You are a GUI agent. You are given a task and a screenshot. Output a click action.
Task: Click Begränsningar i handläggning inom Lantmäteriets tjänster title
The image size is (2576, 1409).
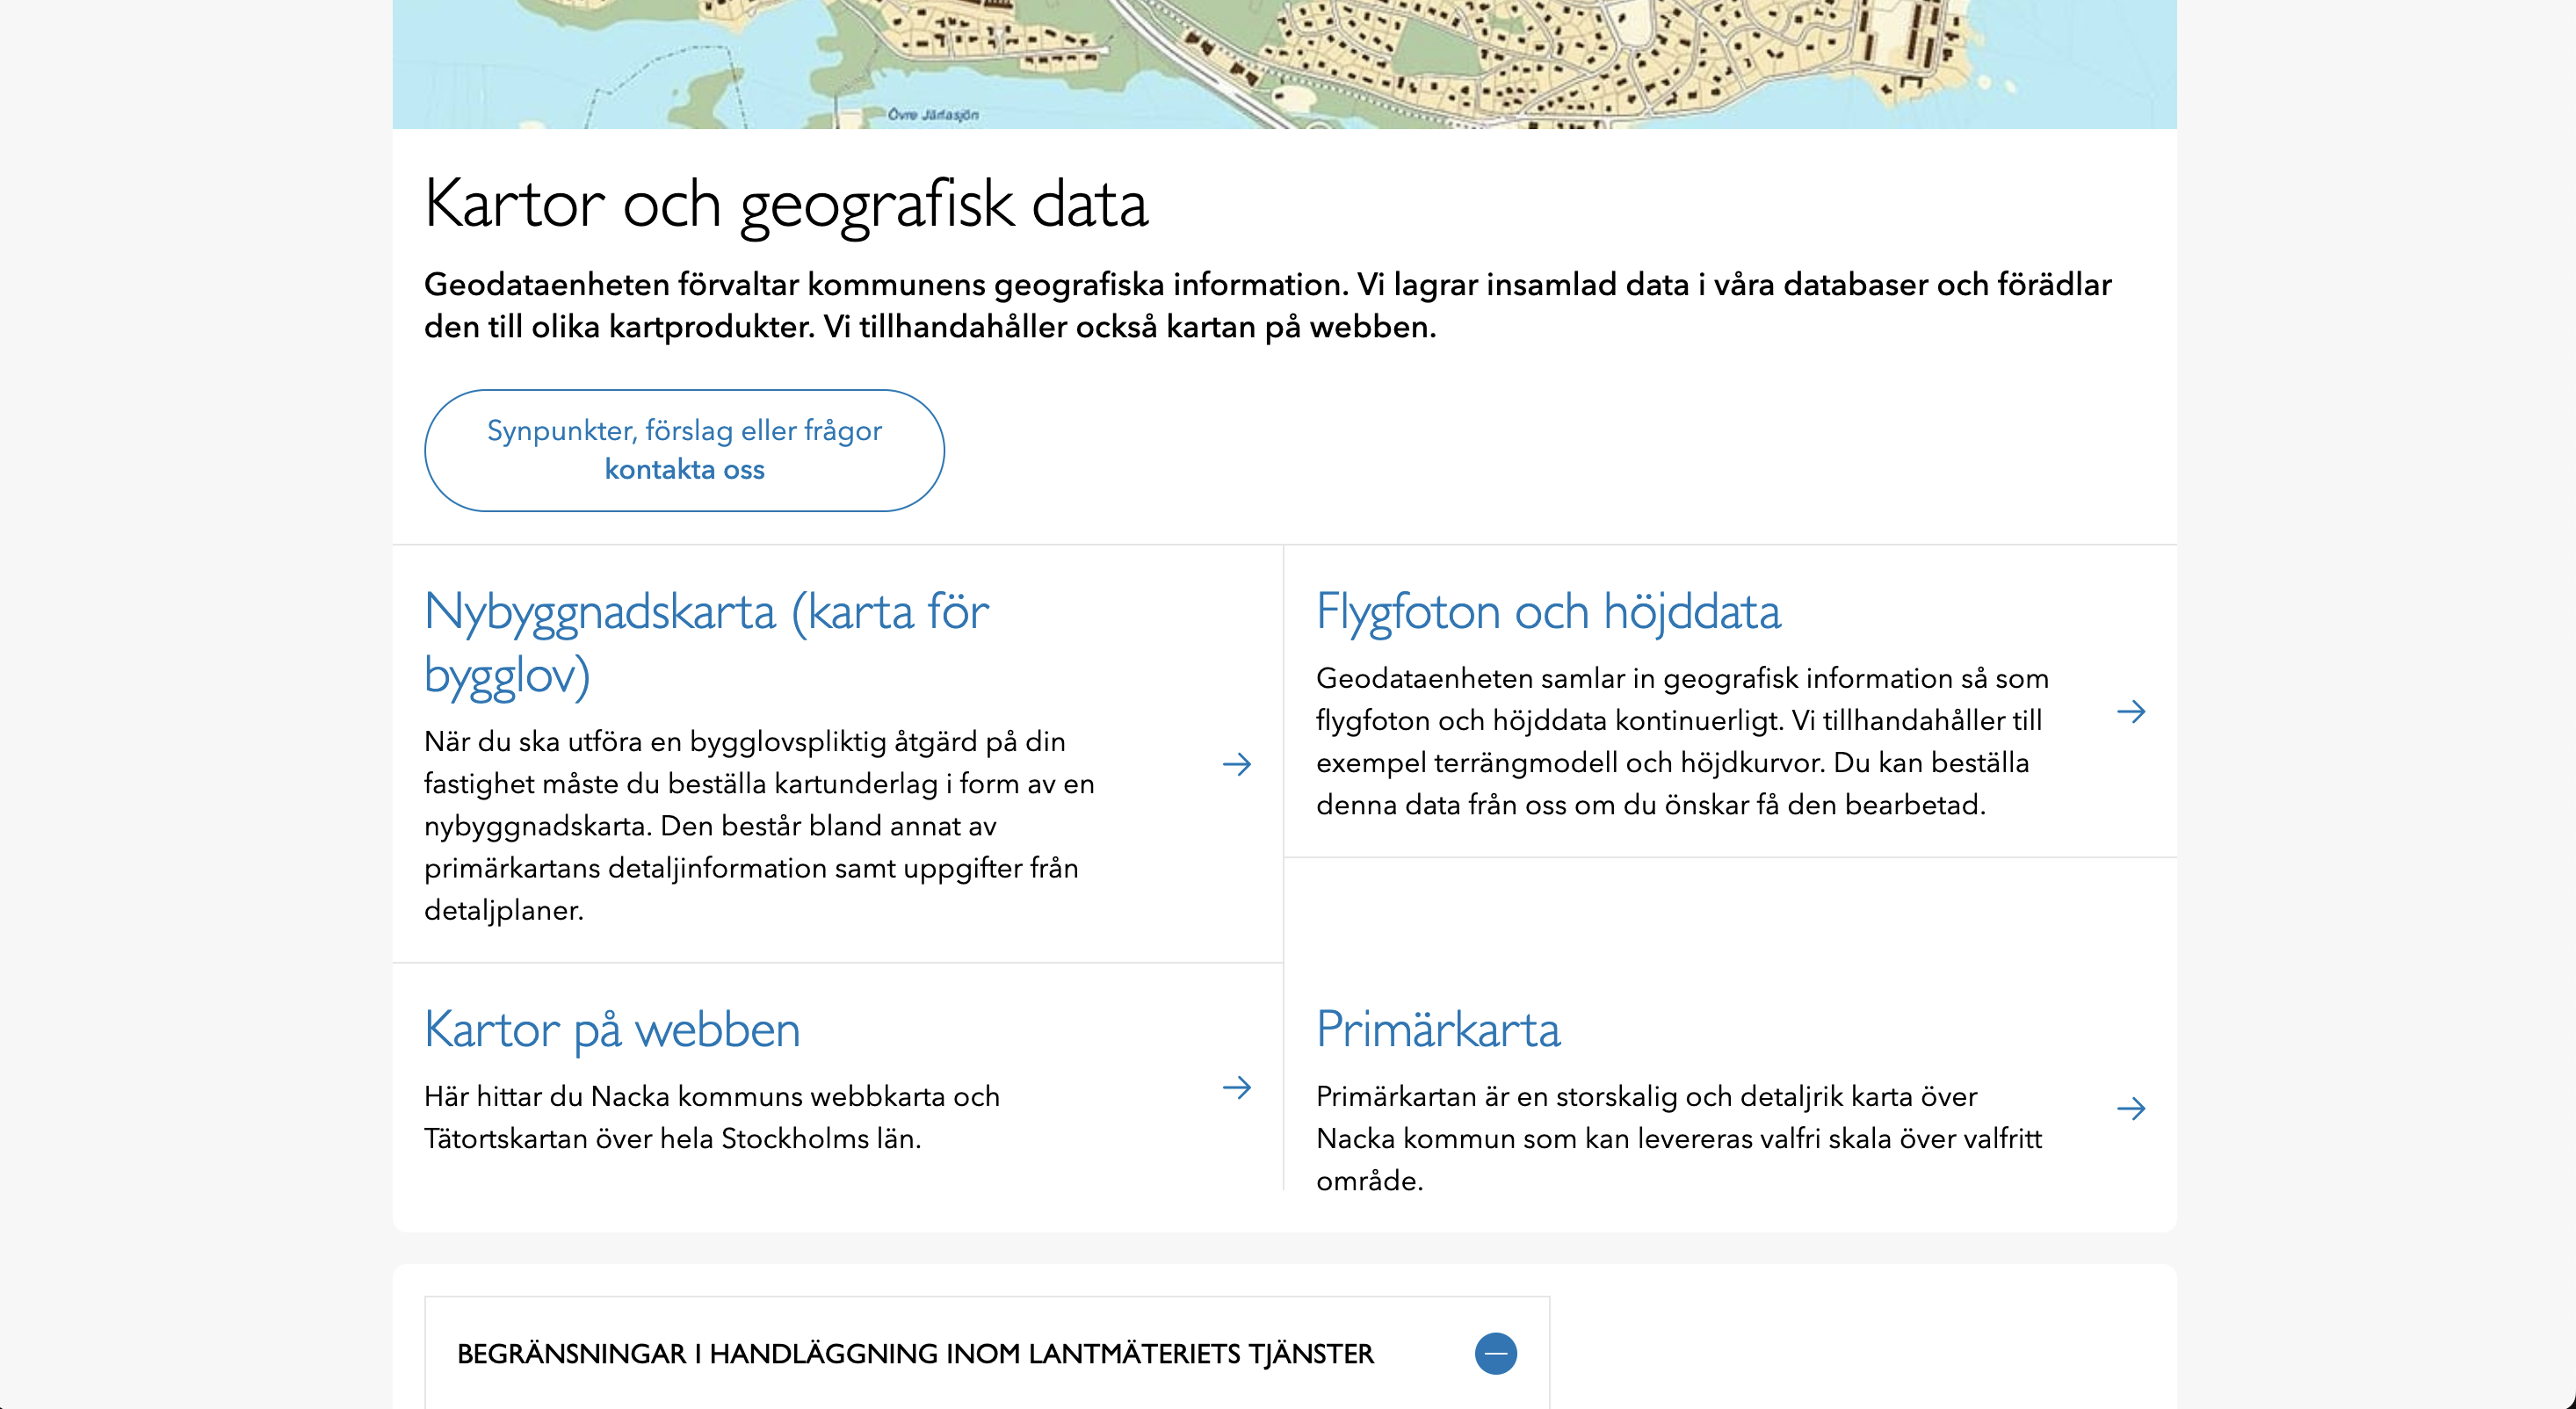[x=915, y=1353]
